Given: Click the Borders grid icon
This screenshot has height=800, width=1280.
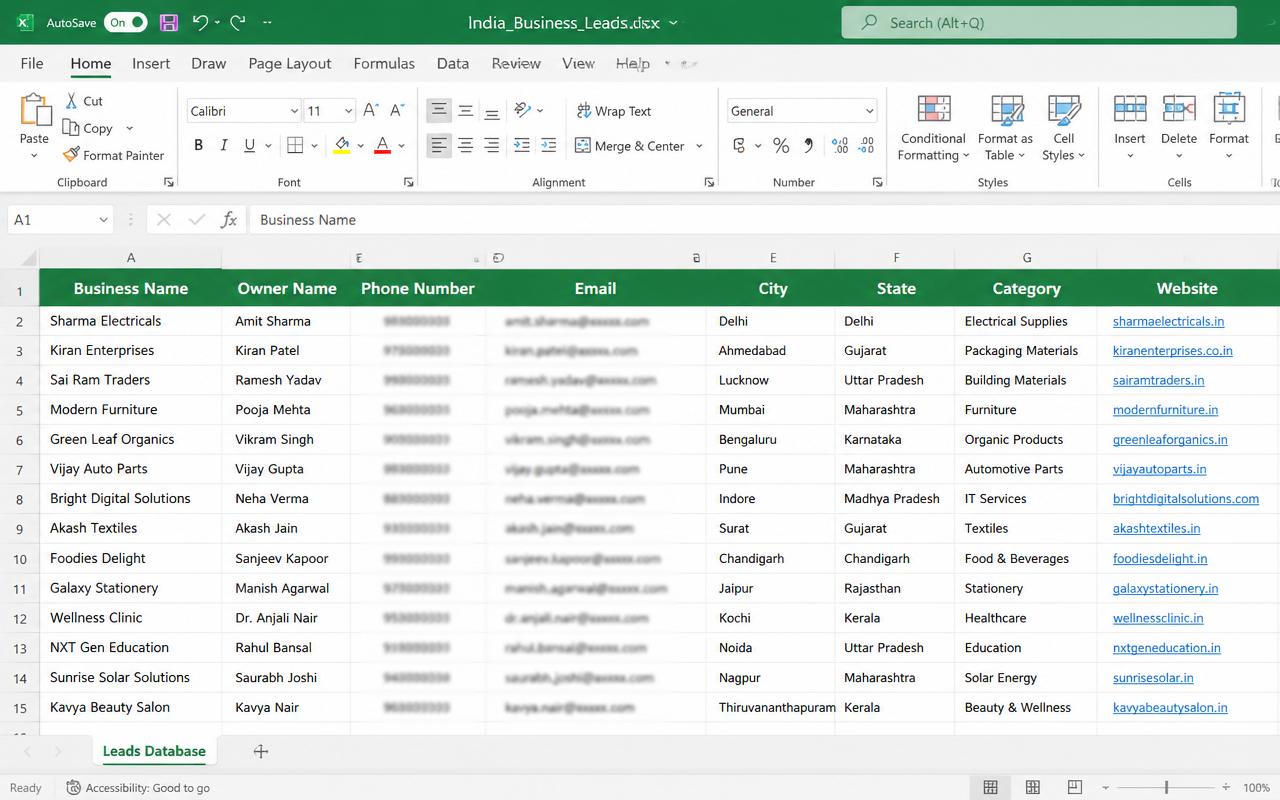Looking at the screenshot, I should 295,146.
